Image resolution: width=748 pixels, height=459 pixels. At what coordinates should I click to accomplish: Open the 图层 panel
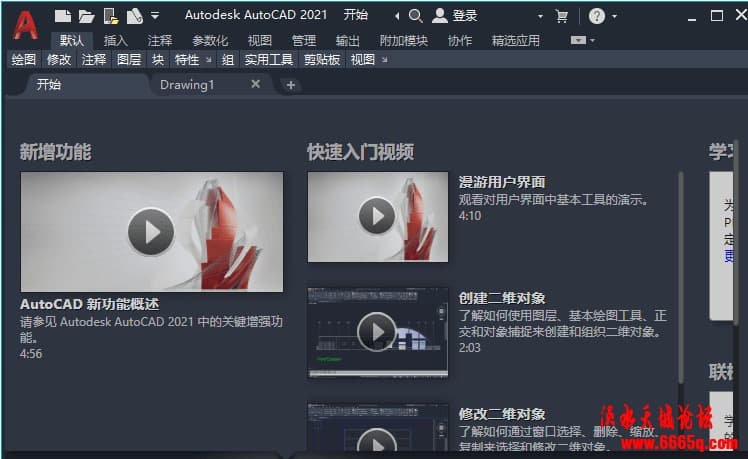coord(129,60)
